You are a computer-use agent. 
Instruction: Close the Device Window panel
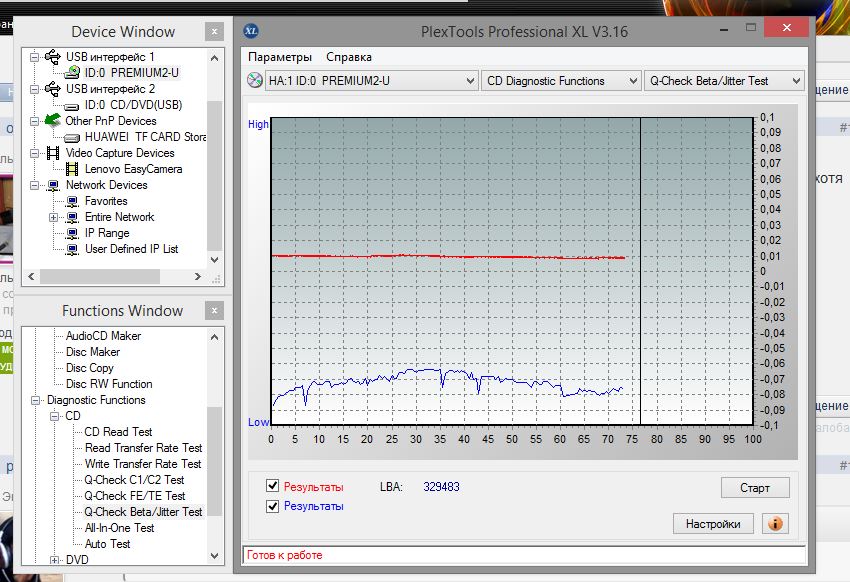point(214,31)
